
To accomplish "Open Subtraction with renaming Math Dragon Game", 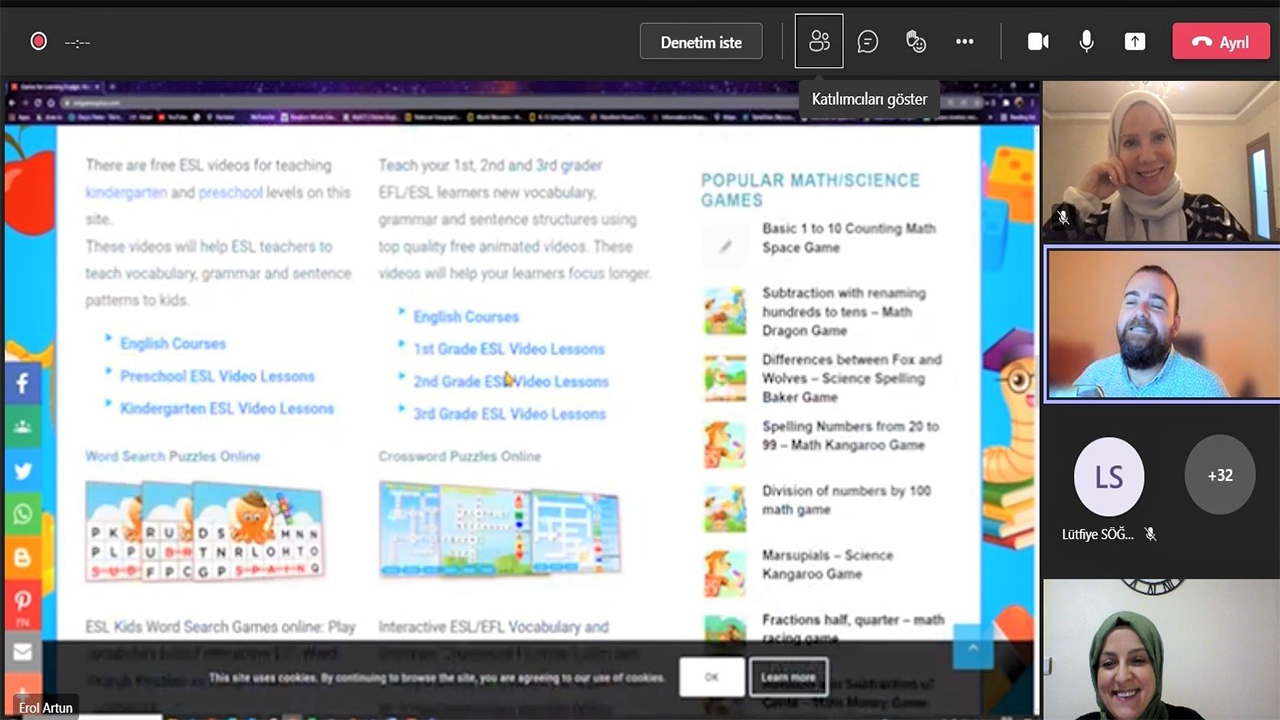I will (844, 312).
